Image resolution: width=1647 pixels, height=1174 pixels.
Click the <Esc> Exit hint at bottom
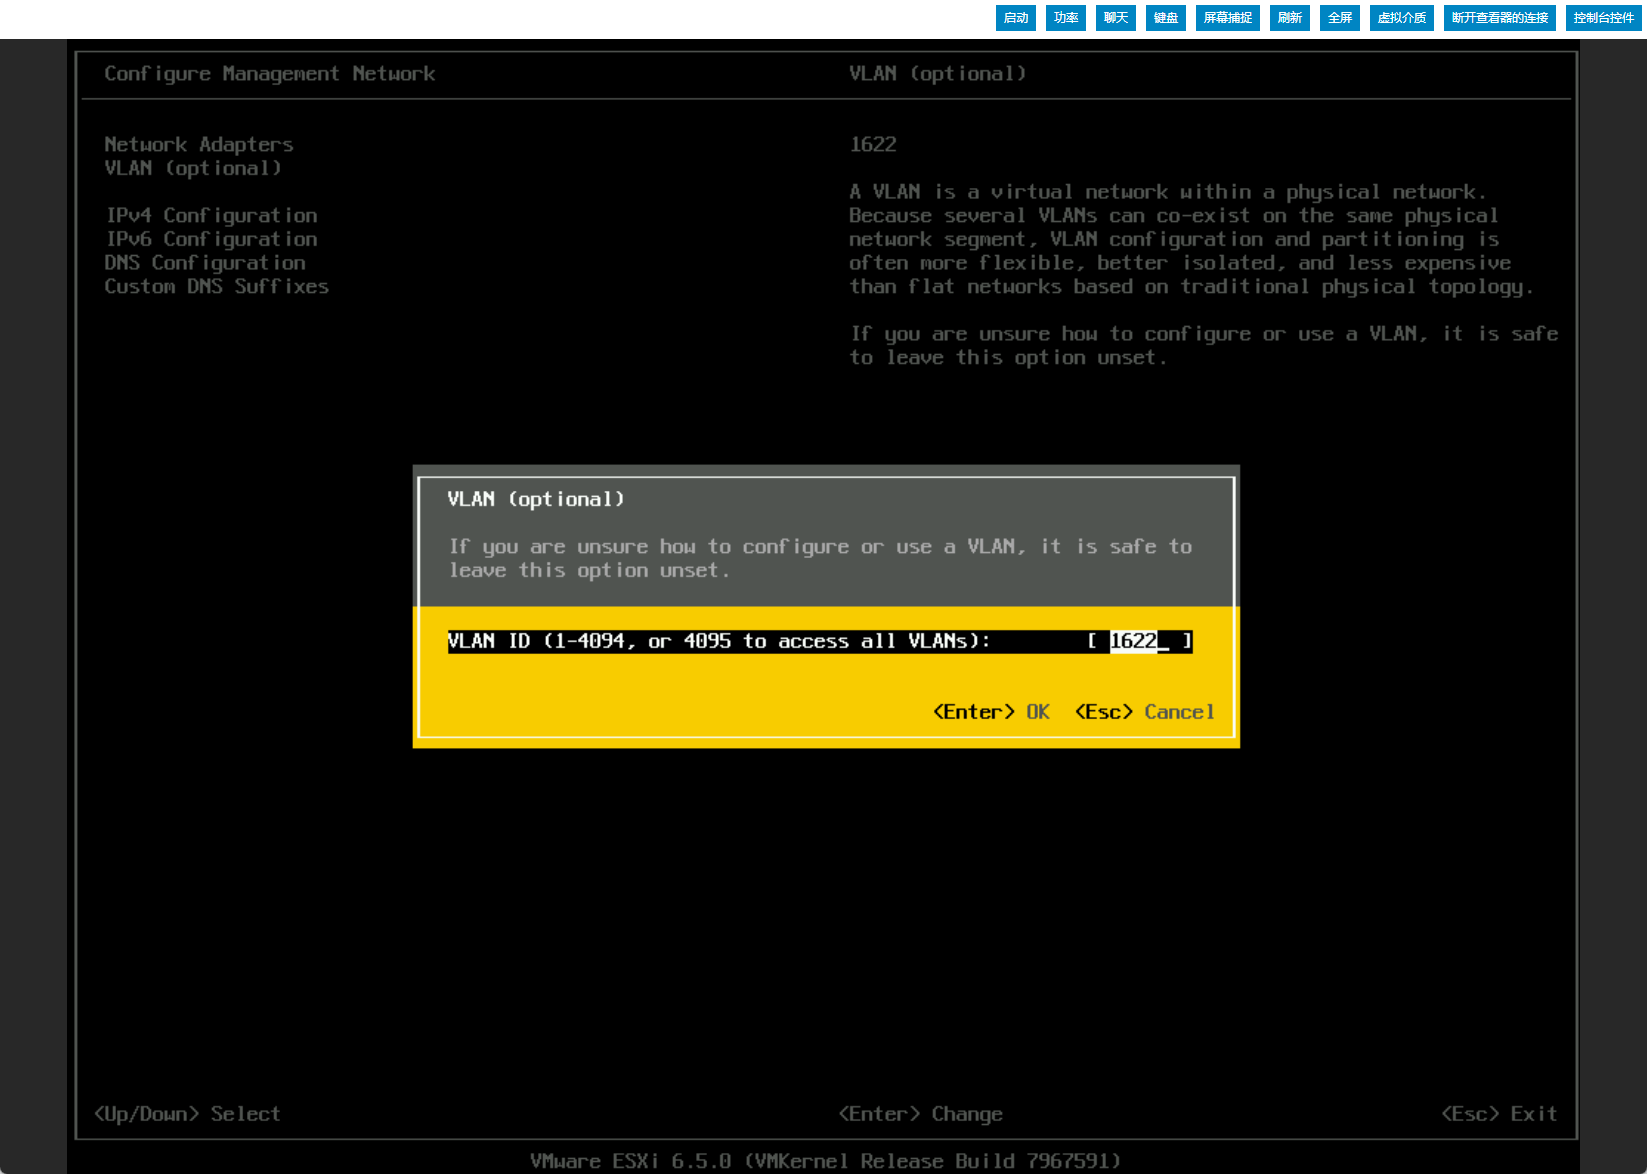coord(1499,1114)
